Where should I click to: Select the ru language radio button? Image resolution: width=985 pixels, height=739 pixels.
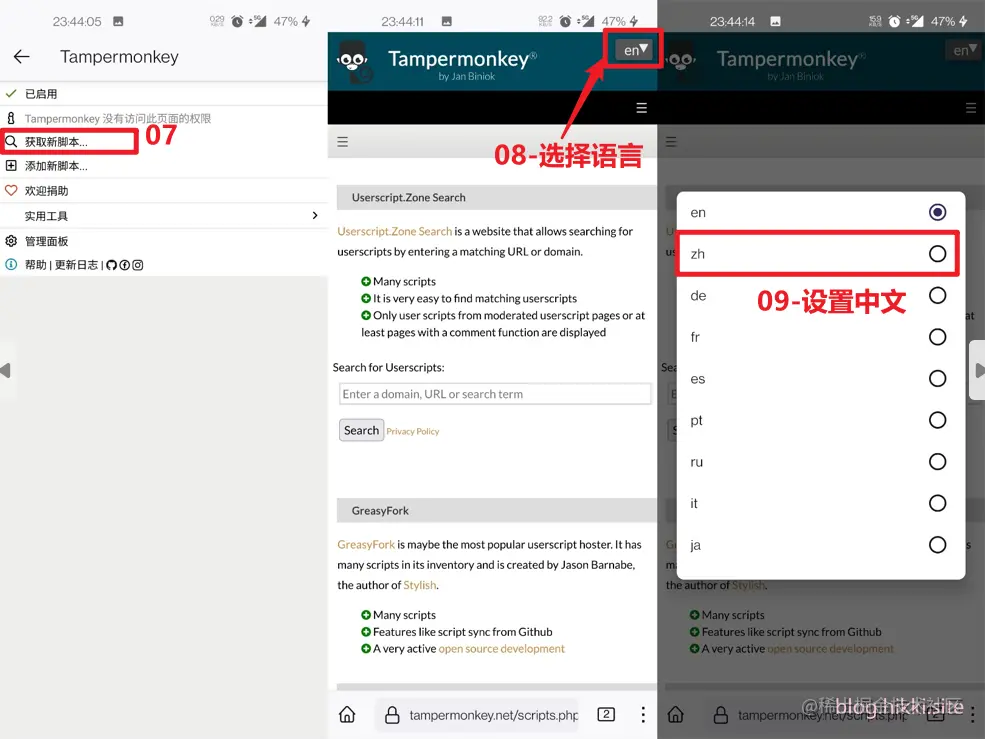point(937,461)
